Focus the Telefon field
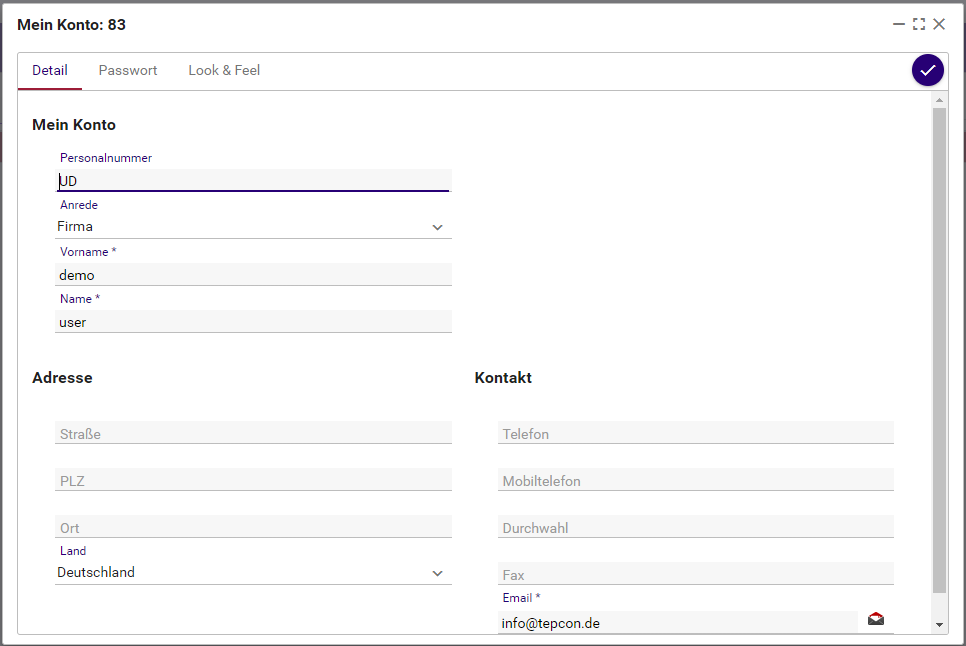The image size is (966, 646). (695, 434)
